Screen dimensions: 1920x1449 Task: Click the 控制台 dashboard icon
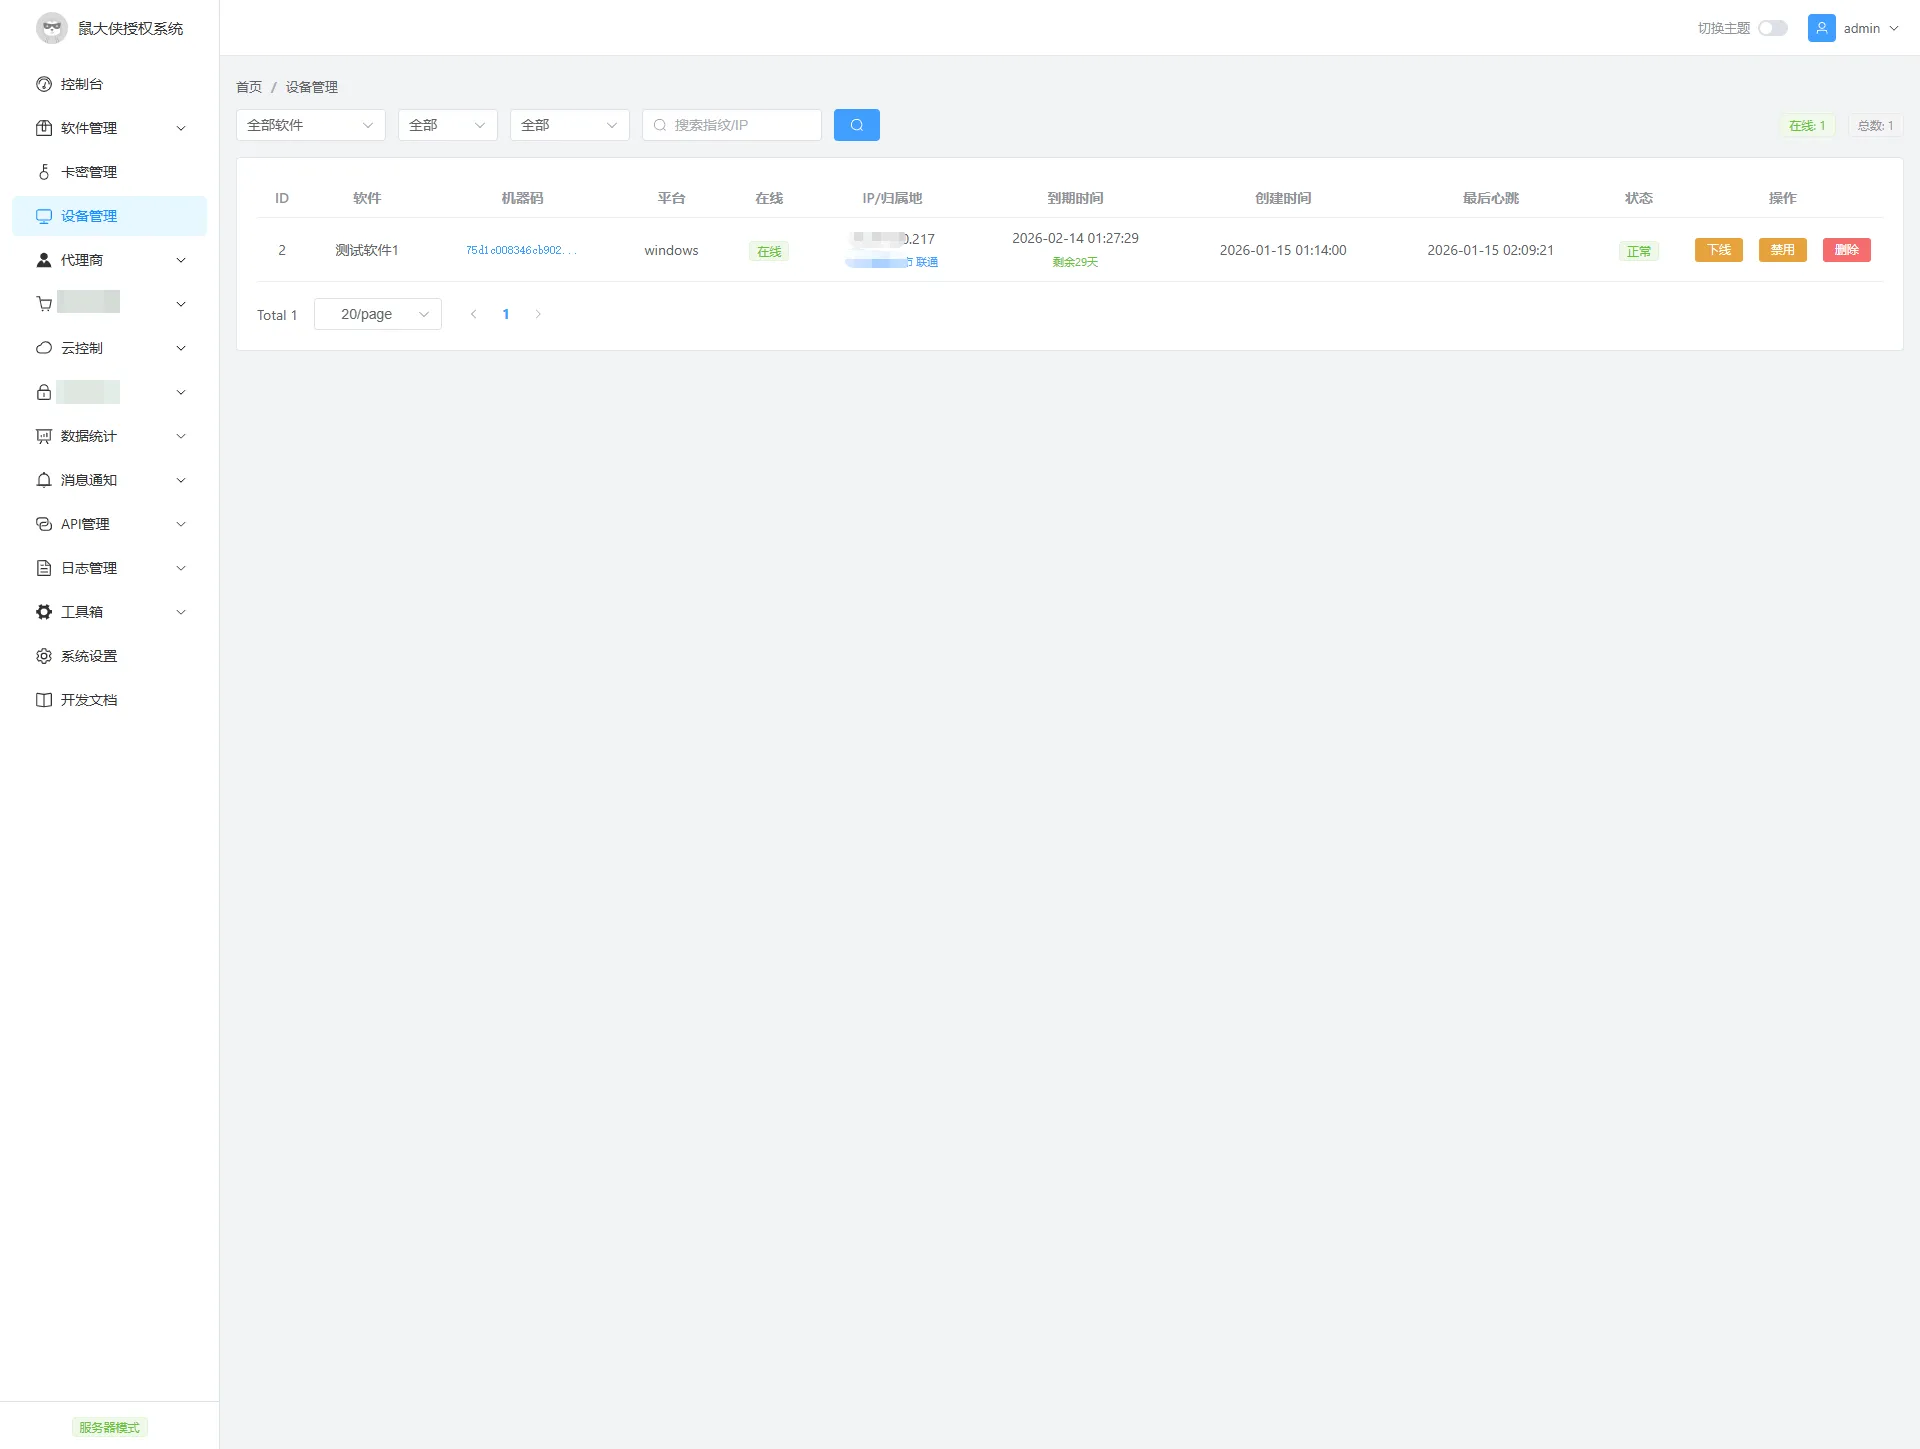click(44, 84)
